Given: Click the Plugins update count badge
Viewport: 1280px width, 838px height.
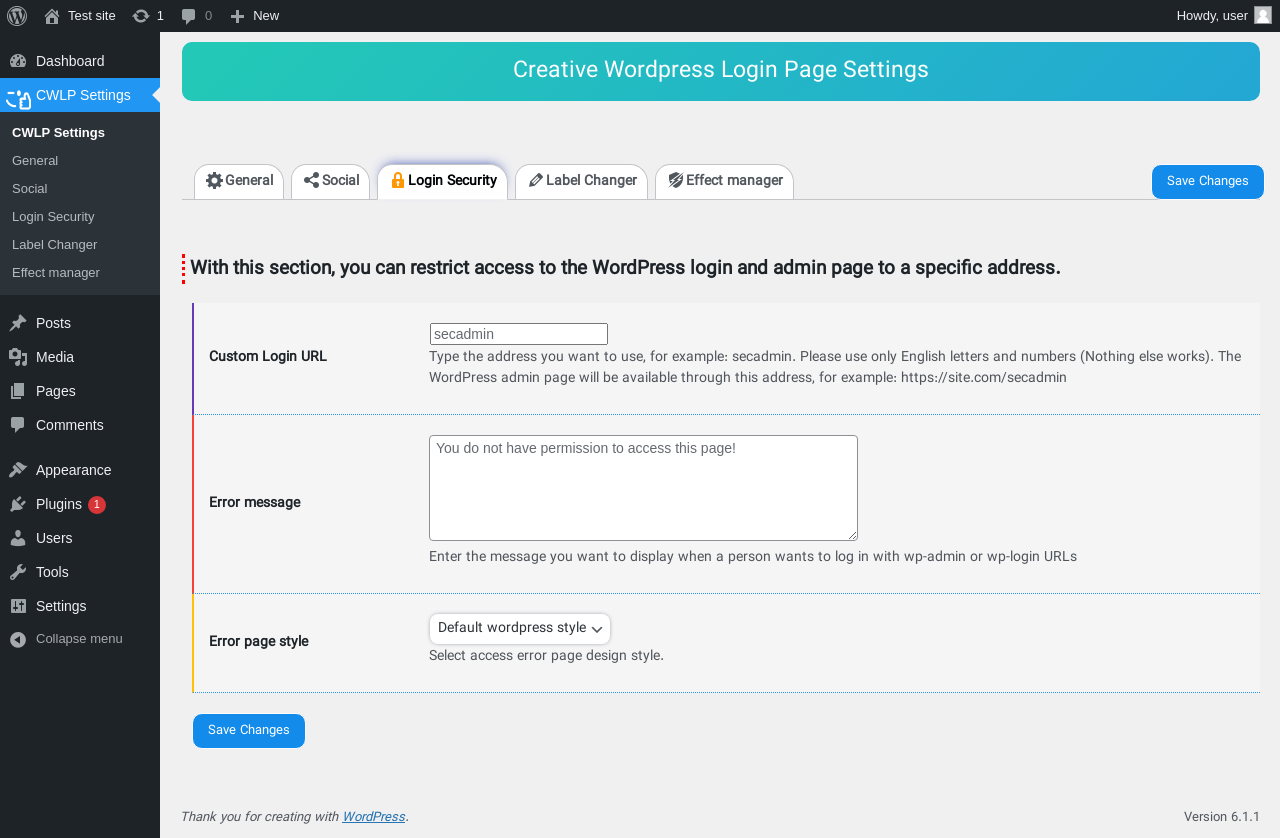Looking at the screenshot, I should tap(97, 505).
